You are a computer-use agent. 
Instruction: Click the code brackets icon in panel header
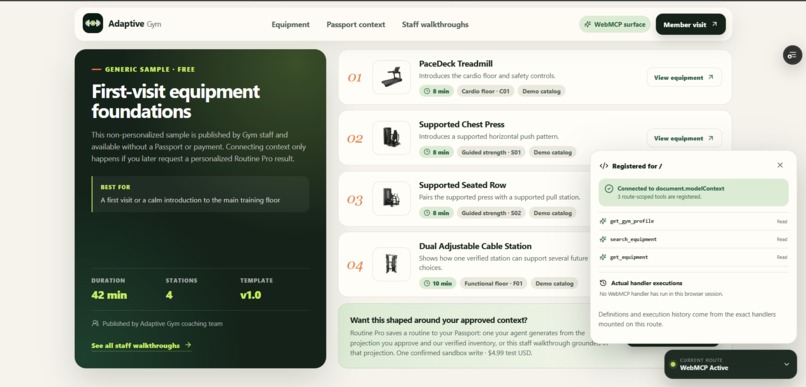tap(603, 166)
